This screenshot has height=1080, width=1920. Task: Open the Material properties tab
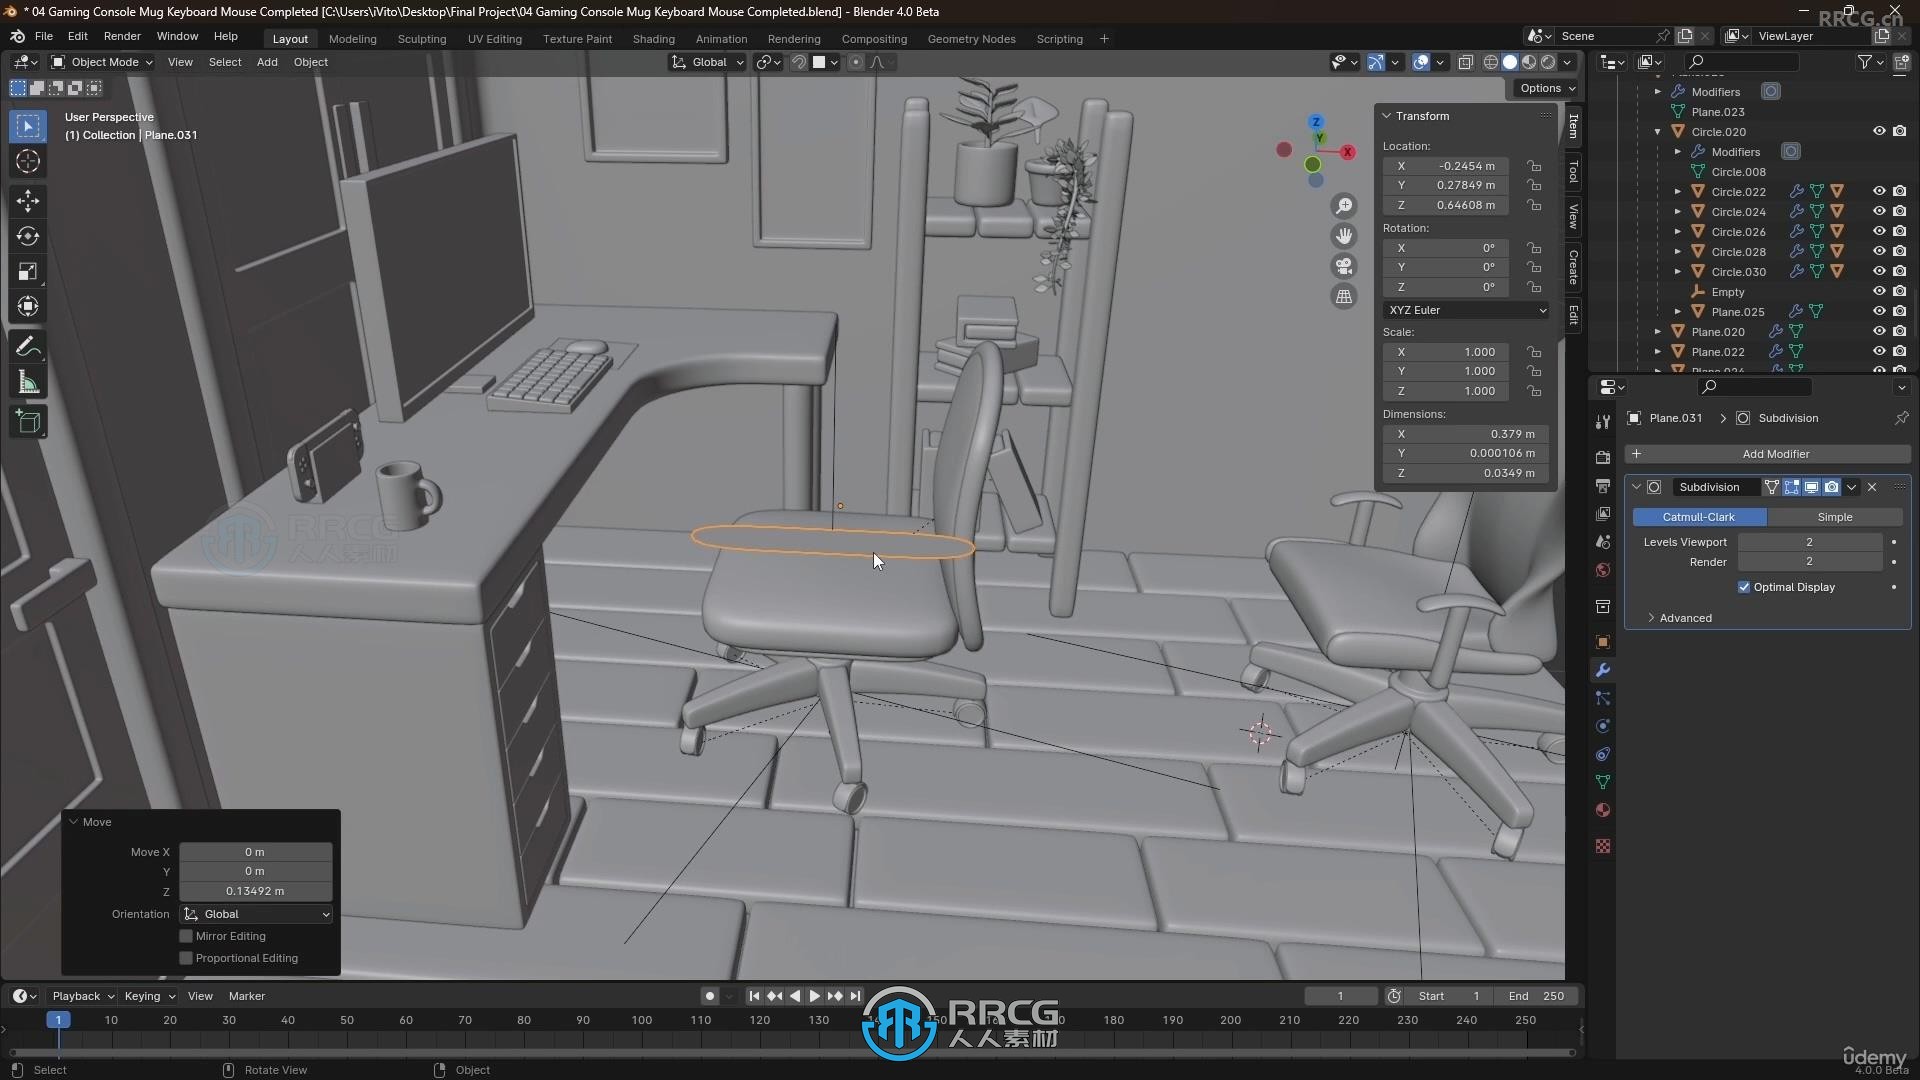tap(1603, 810)
